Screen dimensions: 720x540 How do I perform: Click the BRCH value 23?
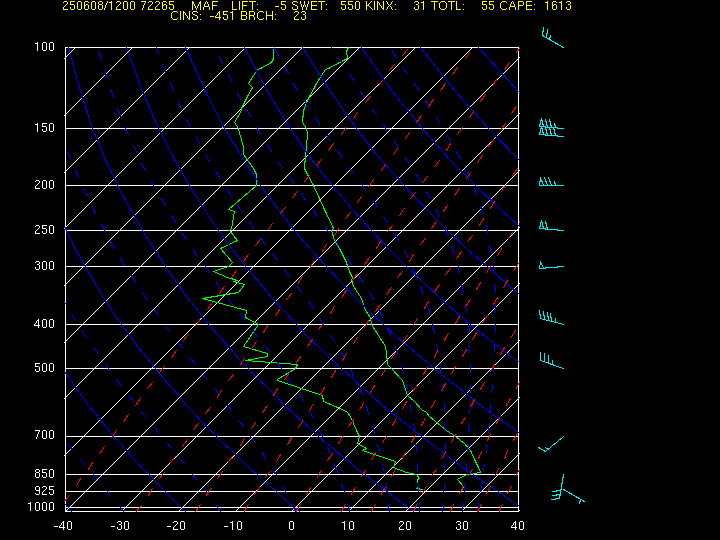(x=300, y=16)
